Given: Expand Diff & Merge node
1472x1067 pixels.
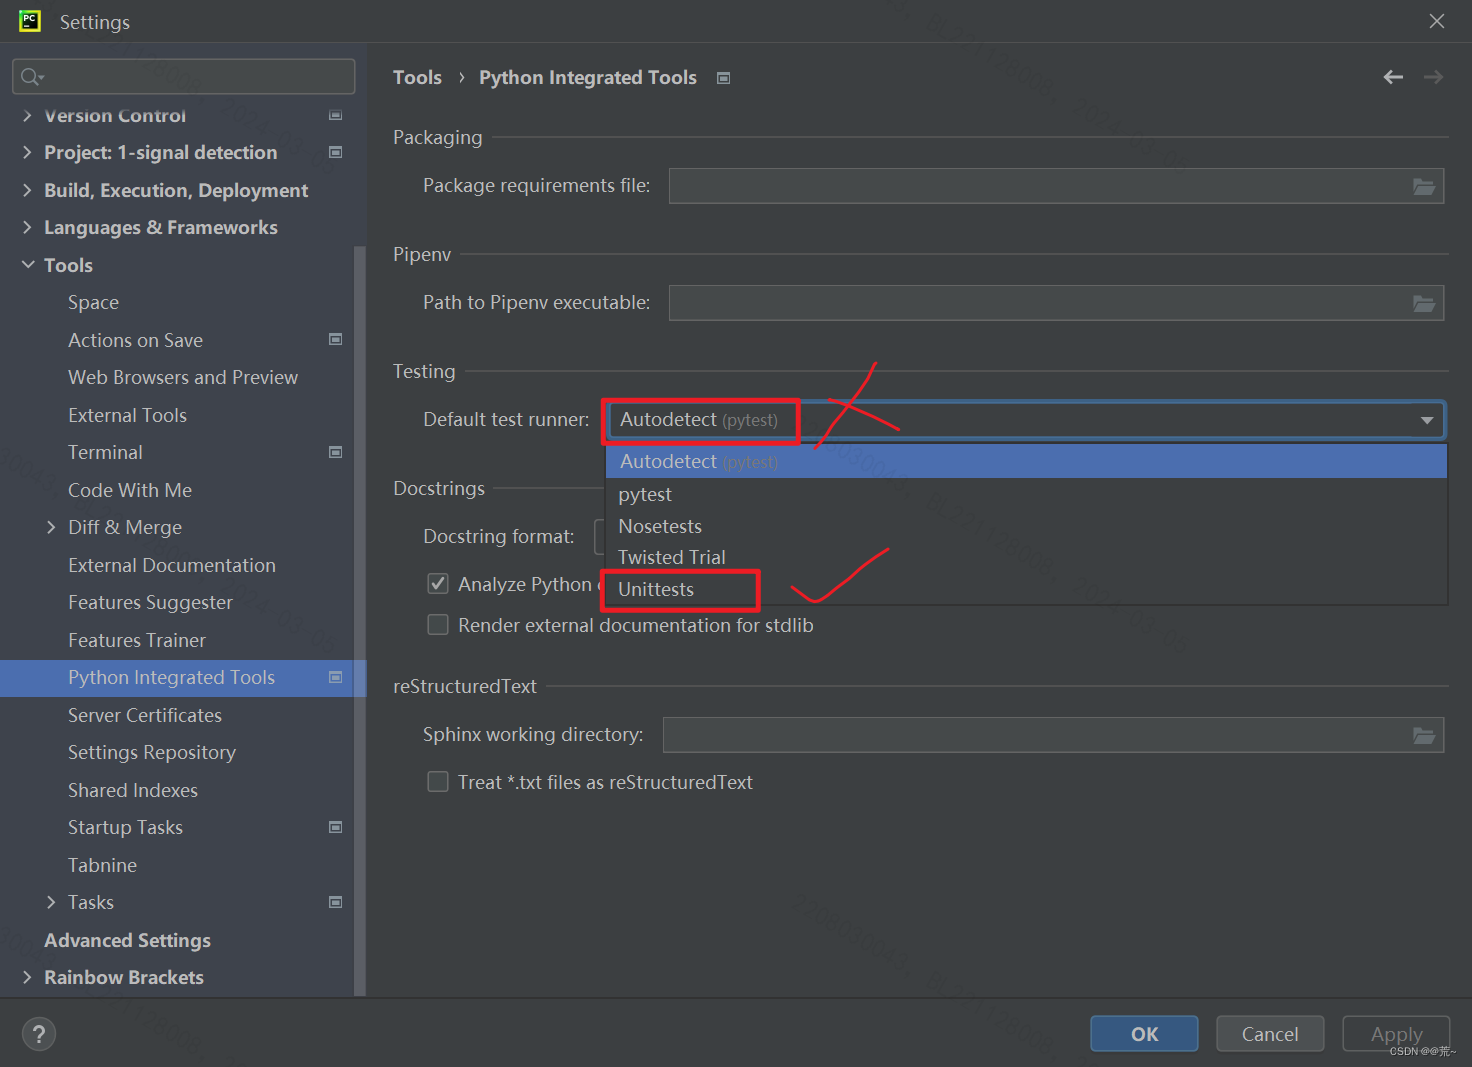Looking at the screenshot, I should 51,527.
